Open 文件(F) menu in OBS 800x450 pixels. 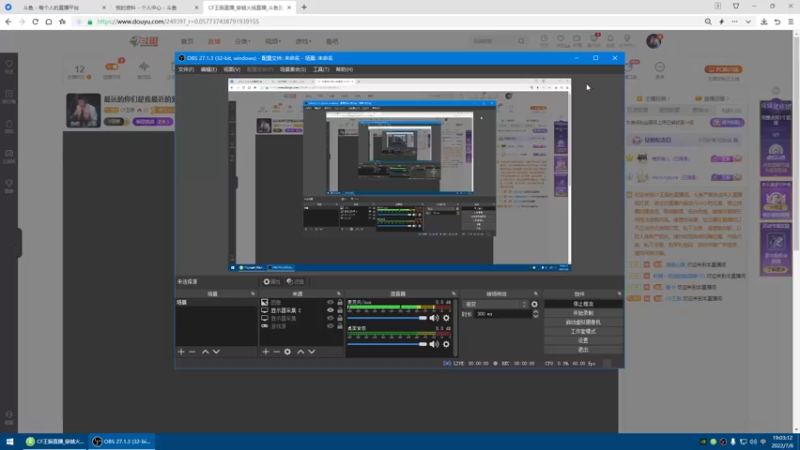point(186,69)
